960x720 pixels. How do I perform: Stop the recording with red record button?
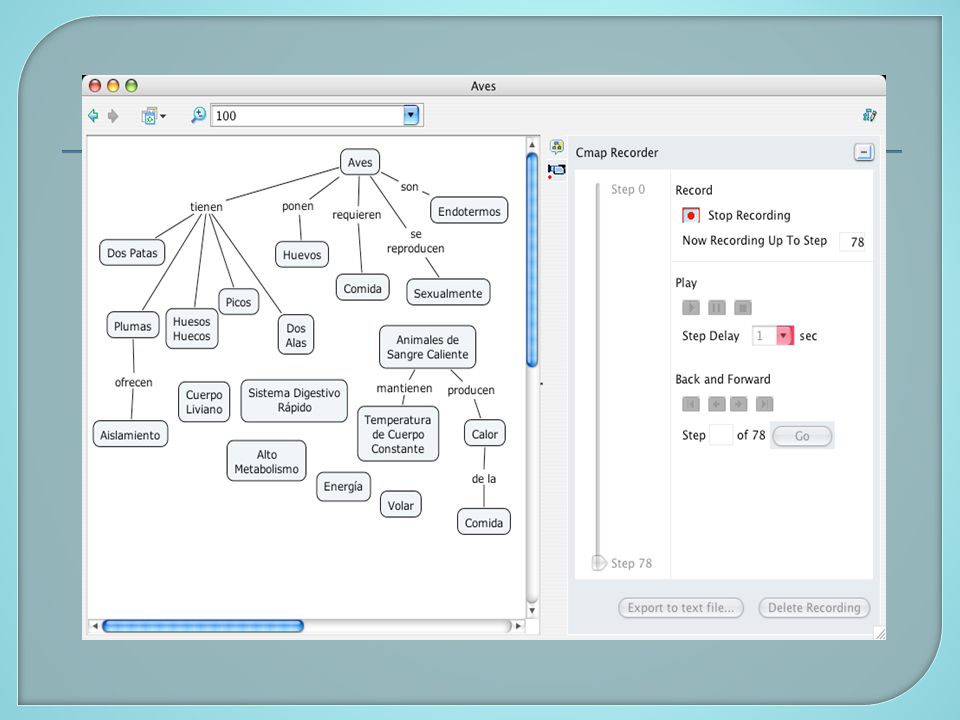point(691,216)
